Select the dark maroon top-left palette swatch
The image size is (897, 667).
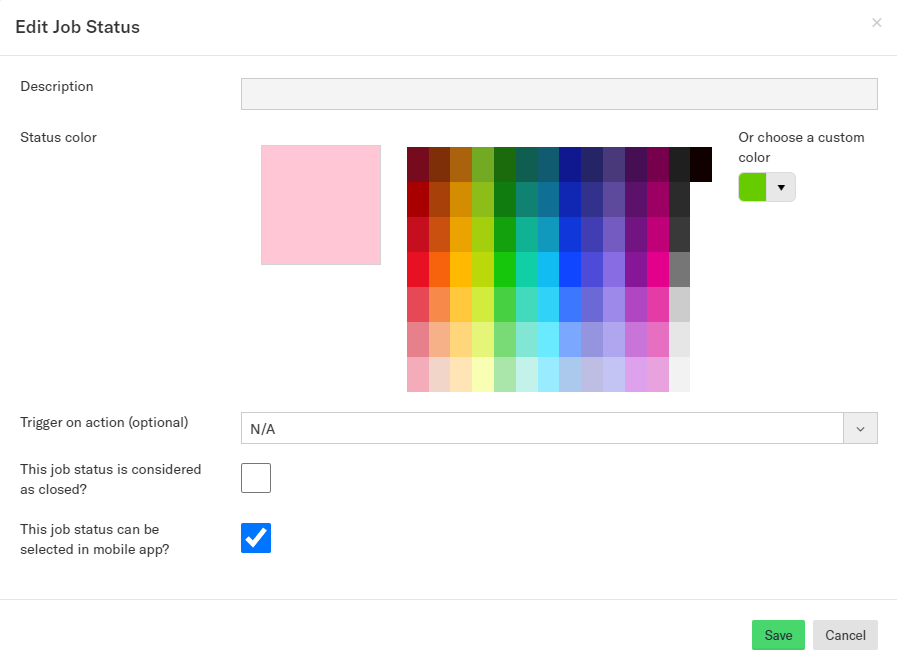click(x=418, y=165)
